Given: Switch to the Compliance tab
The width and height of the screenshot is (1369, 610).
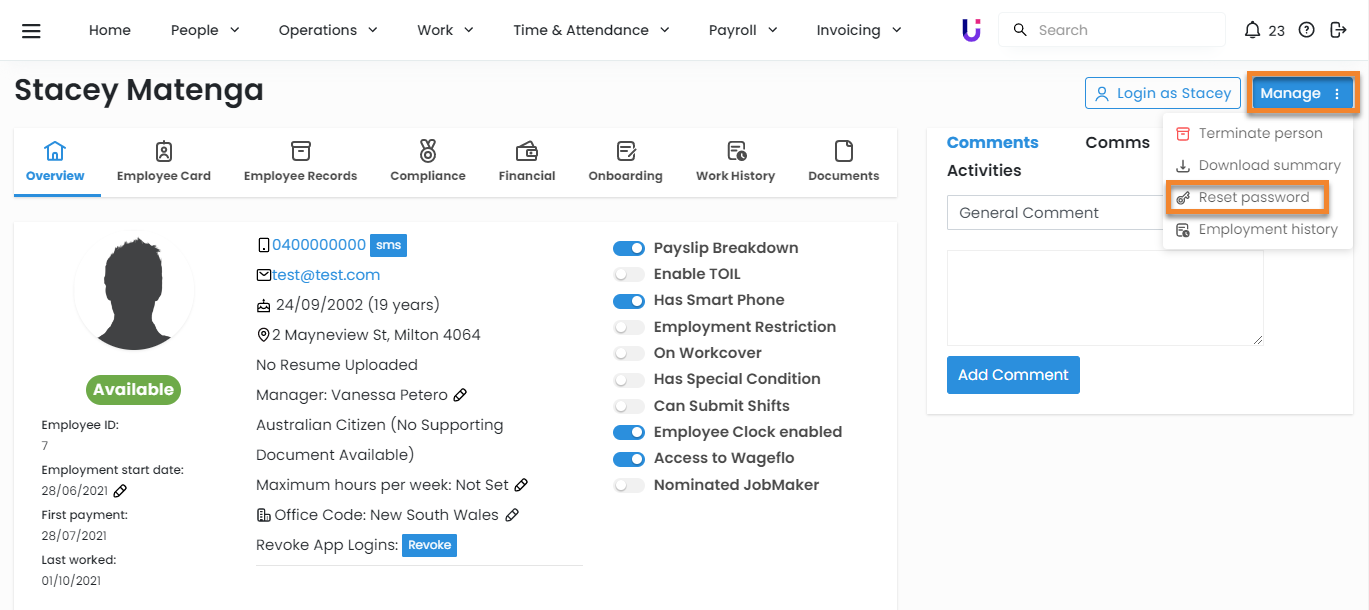Looking at the screenshot, I should click(x=428, y=160).
